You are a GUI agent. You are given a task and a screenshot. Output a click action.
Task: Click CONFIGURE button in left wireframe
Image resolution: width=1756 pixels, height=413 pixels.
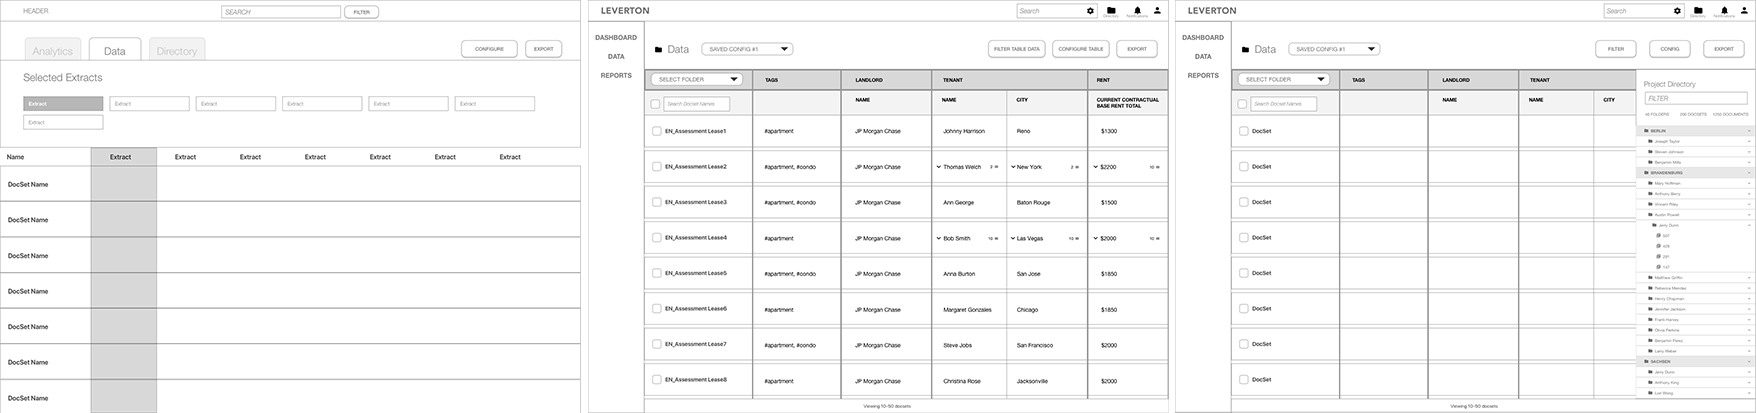tap(489, 48)
